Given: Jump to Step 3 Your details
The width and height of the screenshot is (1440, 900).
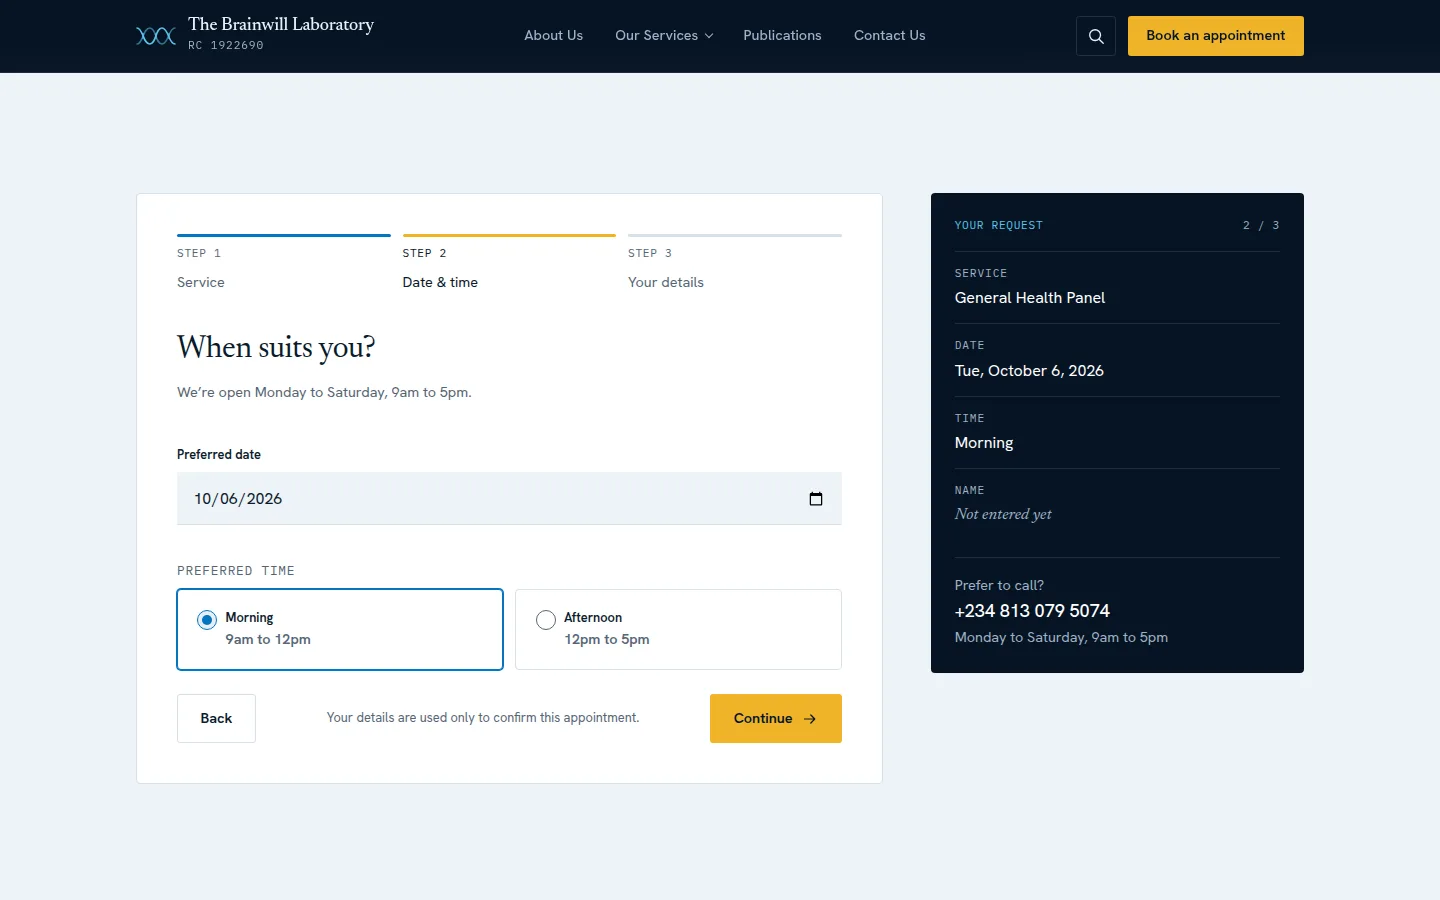Looking at the screenshot, I should pyautogui.click(x=735, y=264).
